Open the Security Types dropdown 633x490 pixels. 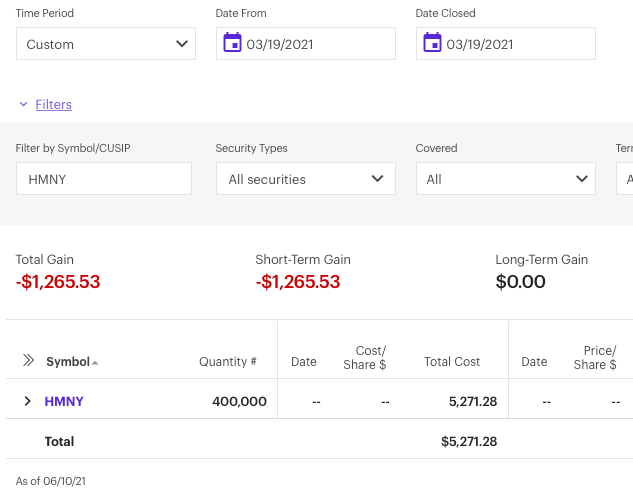point(305,179)
